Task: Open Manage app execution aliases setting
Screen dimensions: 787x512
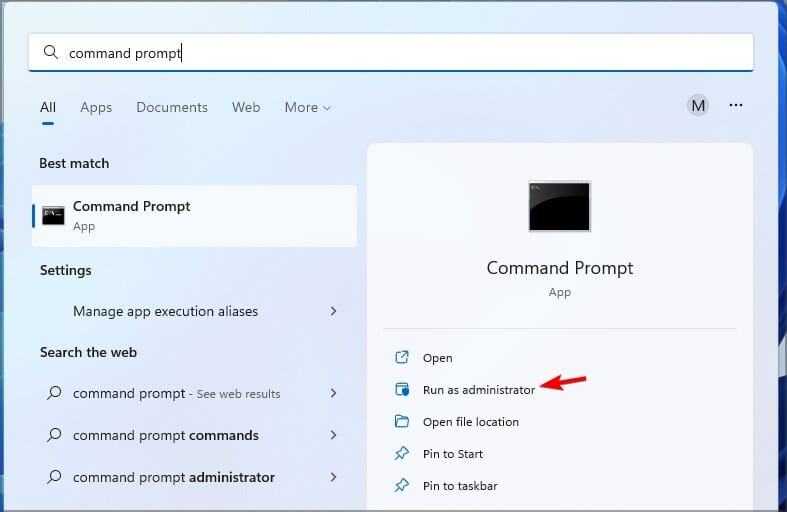Action: point(194,311)
